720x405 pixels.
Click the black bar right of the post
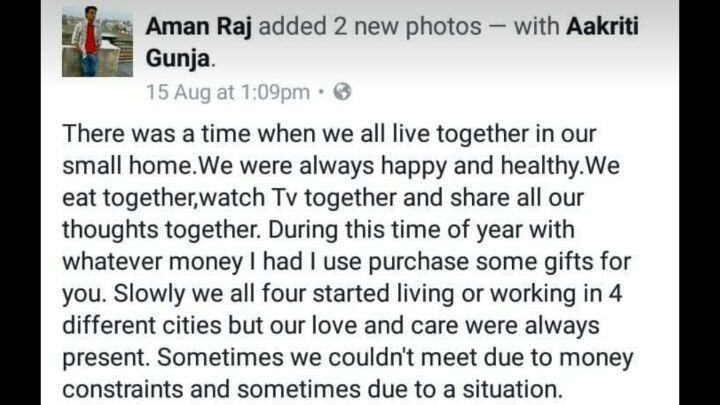coord(699,200)
